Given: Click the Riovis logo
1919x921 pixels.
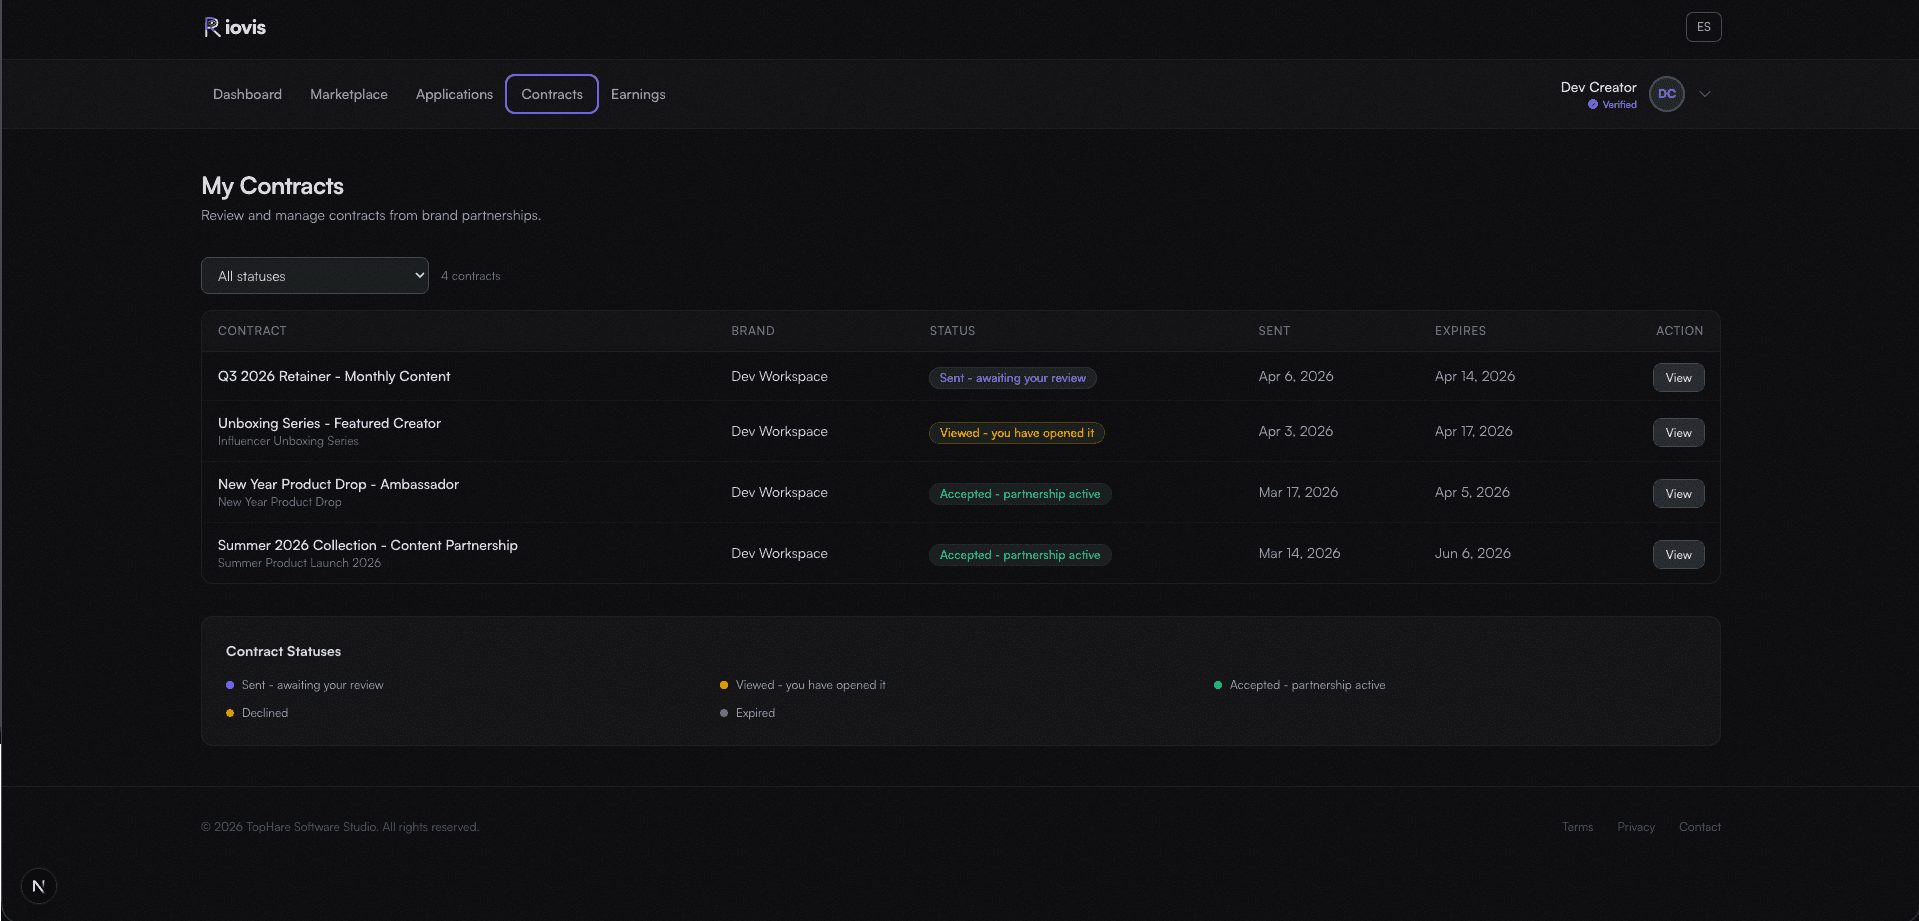Looking at the screenshot, I should pyautogui.click(x=235, y=27).
